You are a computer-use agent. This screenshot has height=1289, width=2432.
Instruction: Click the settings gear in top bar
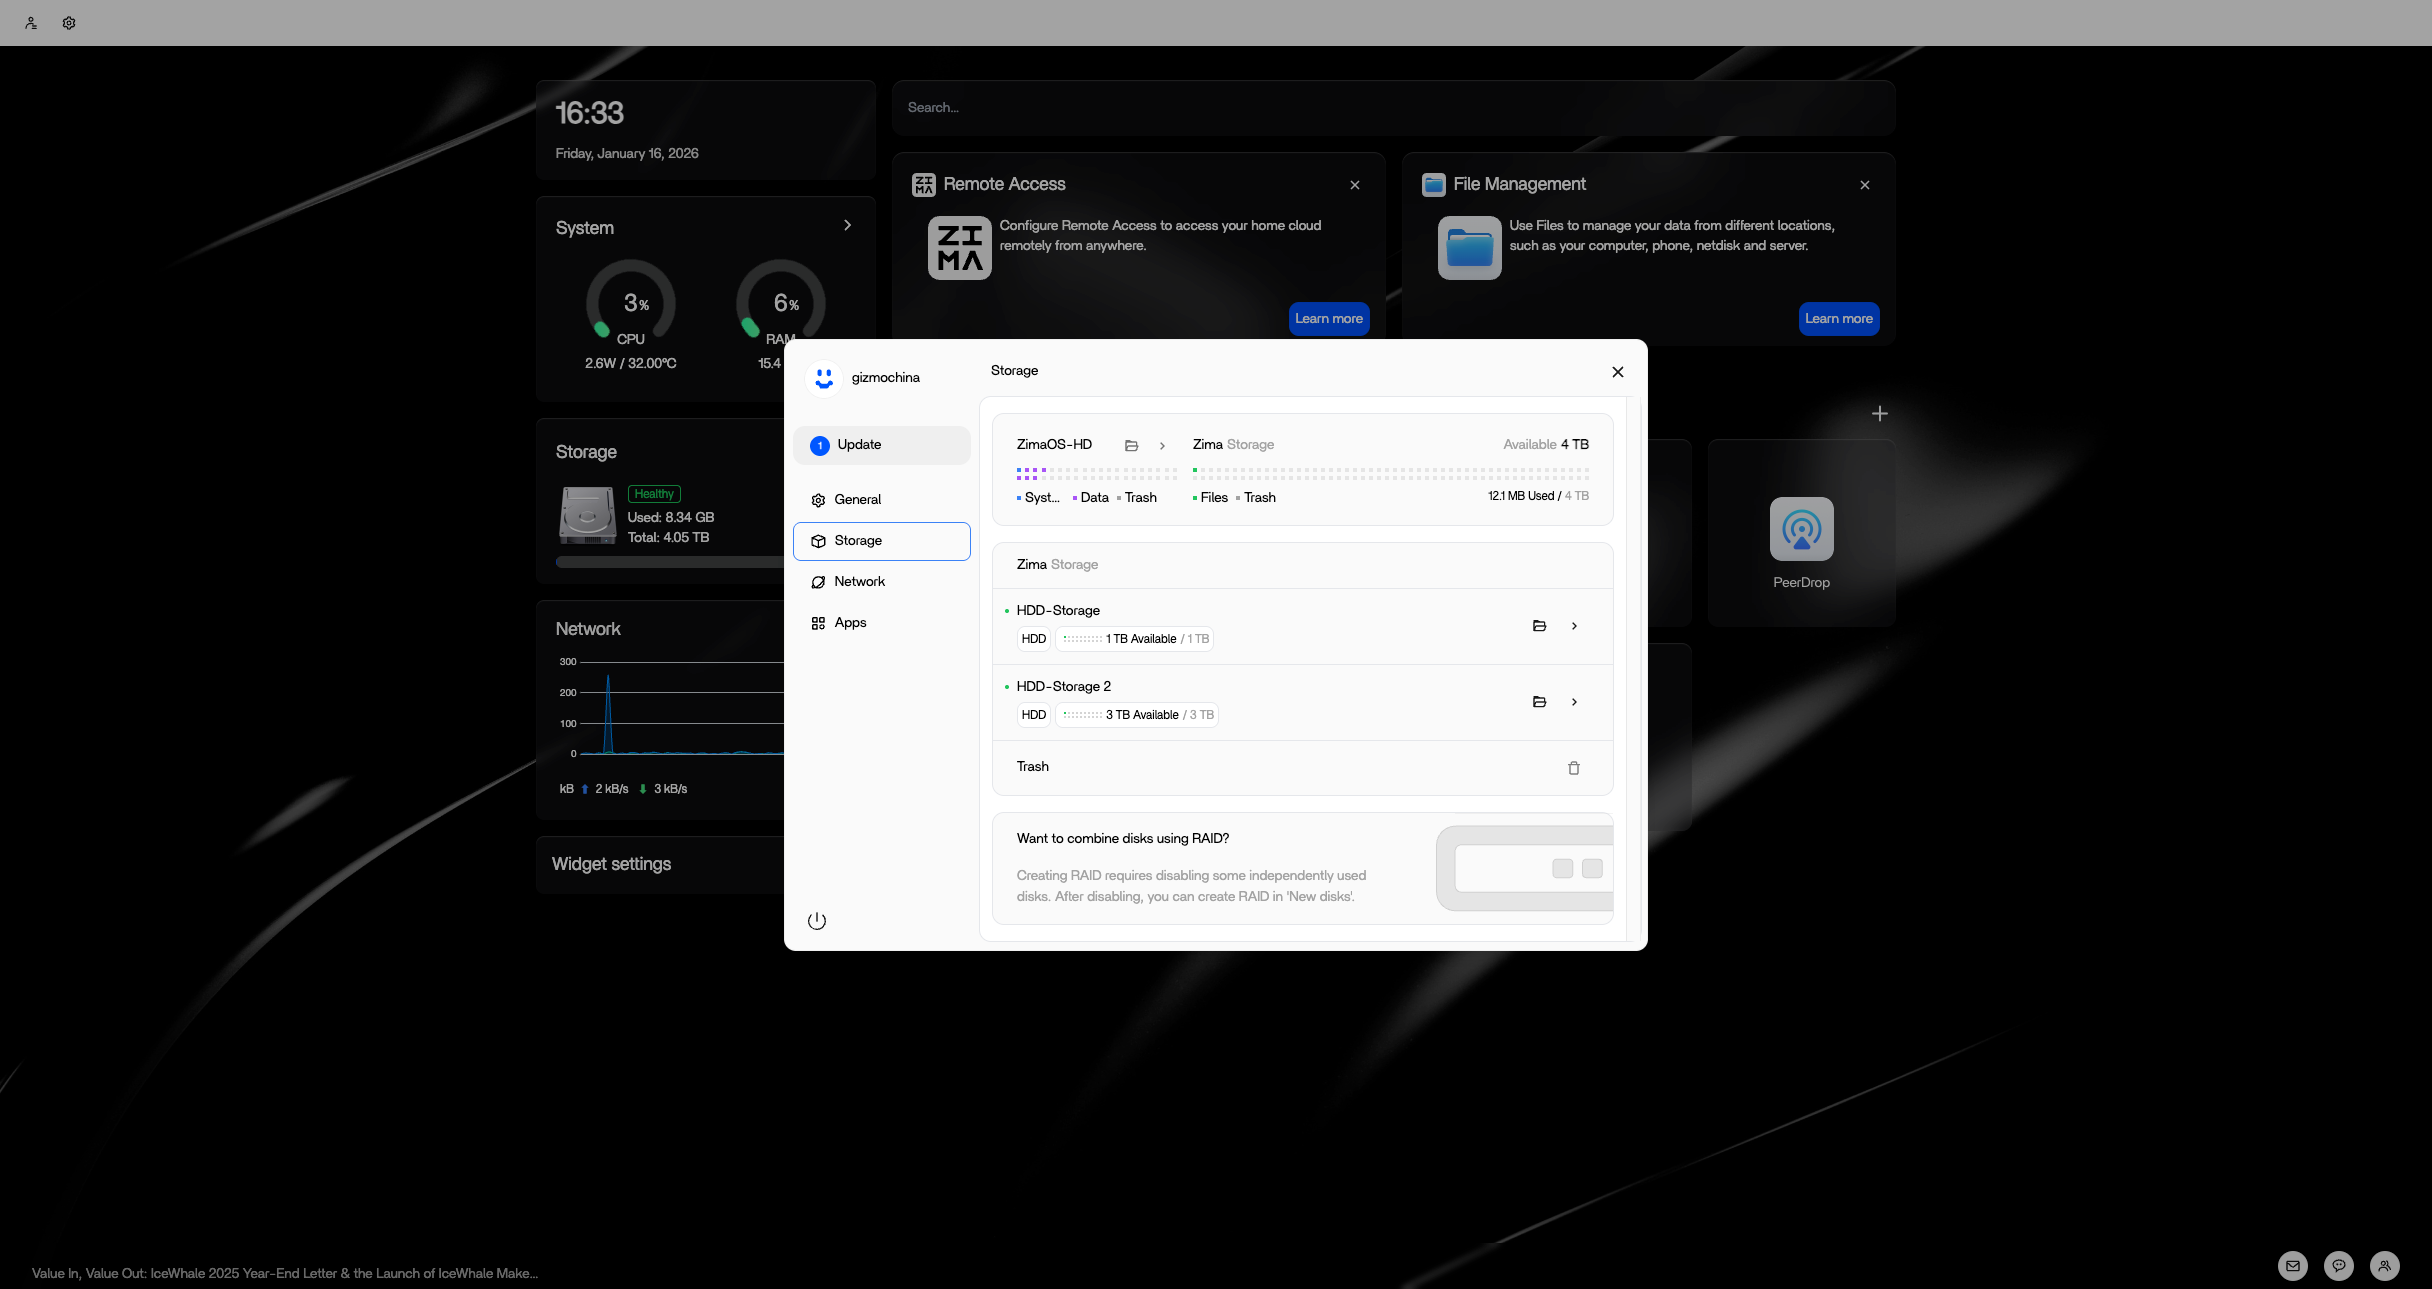[69, 23]
